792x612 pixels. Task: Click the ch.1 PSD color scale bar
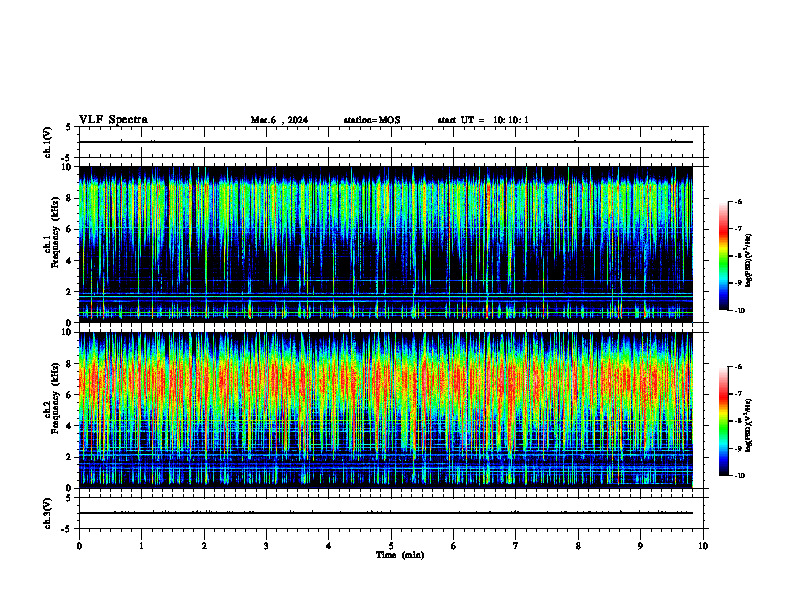(724, 256)
